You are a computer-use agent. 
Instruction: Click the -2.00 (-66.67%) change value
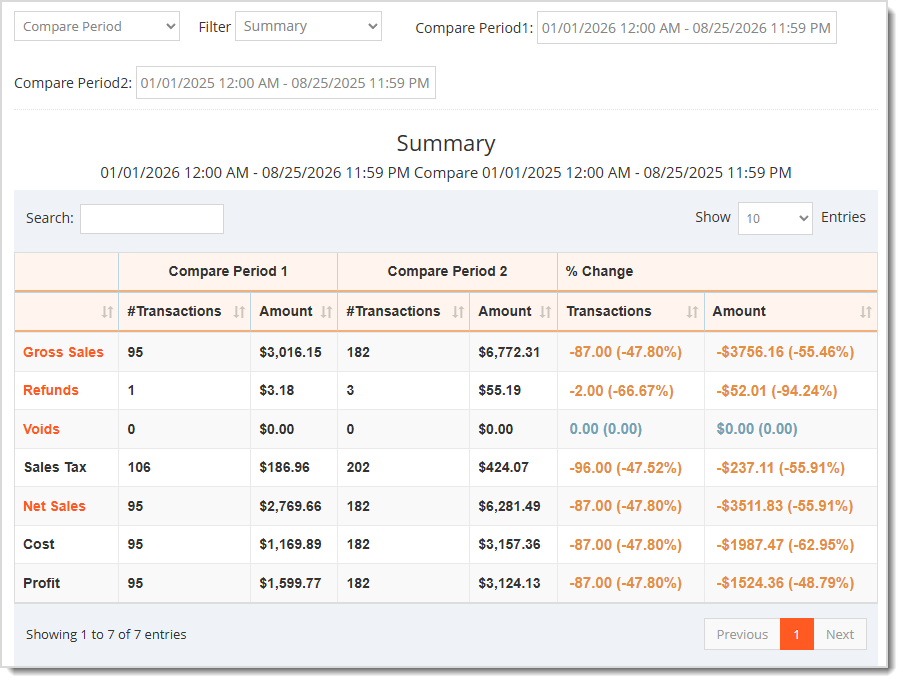tap(621, 390)
